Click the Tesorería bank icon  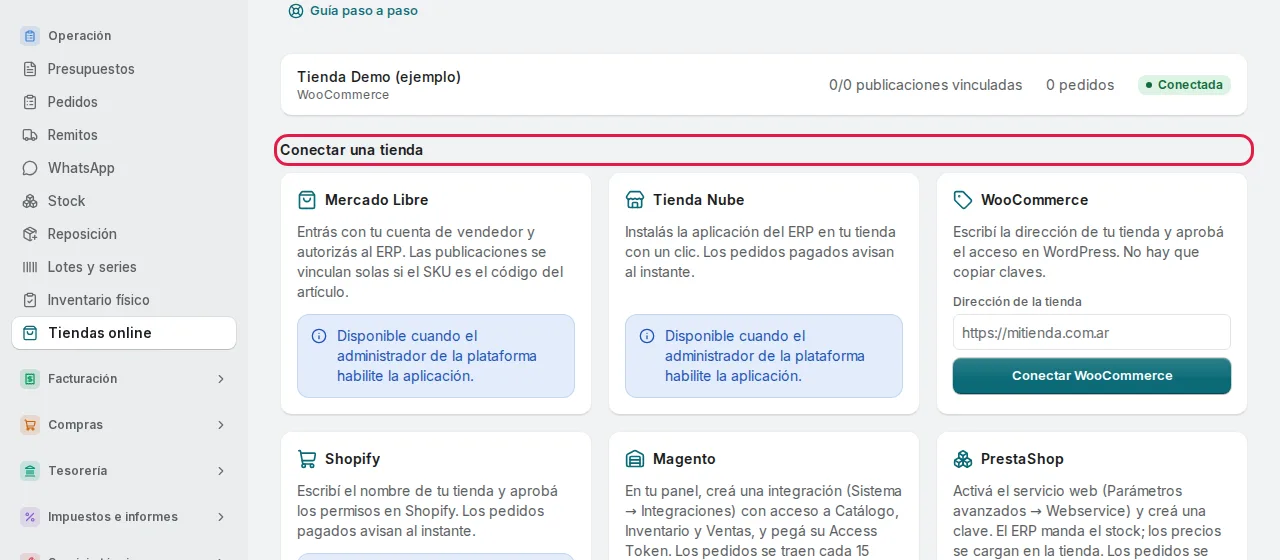pyautogui.click(x=30, y=471)
